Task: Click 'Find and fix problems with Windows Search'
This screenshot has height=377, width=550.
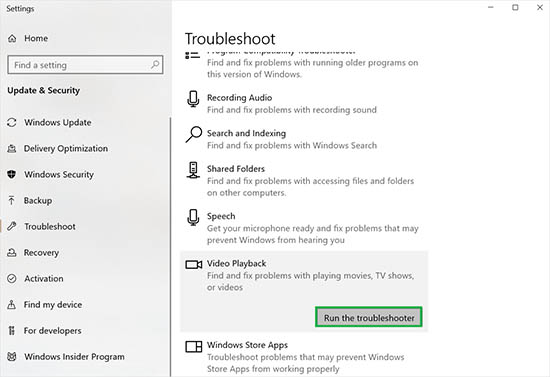Action: 292,145
